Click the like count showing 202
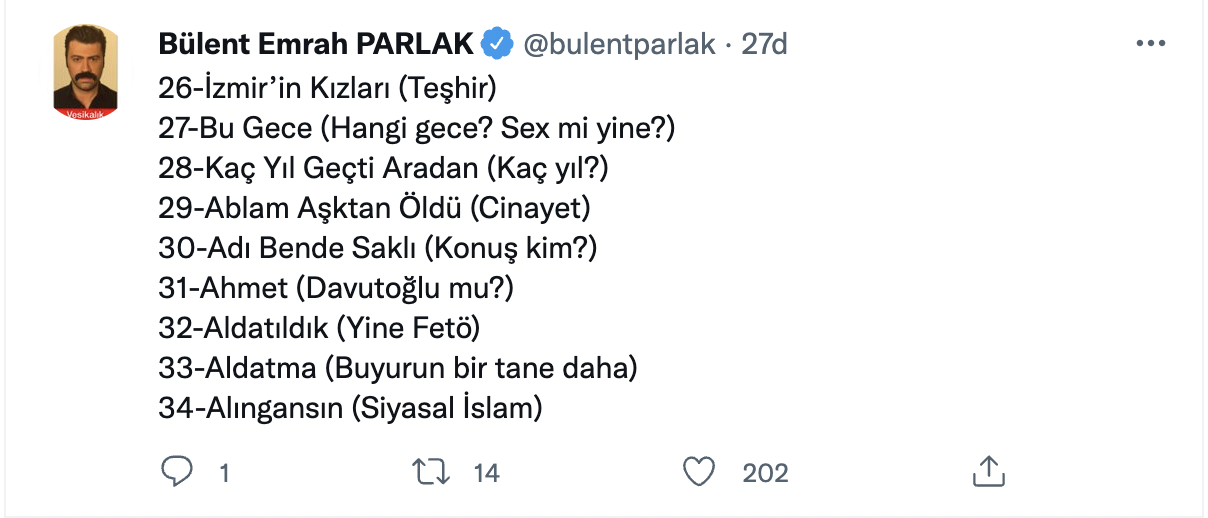The image size is (1208, 518). point(765,472)
